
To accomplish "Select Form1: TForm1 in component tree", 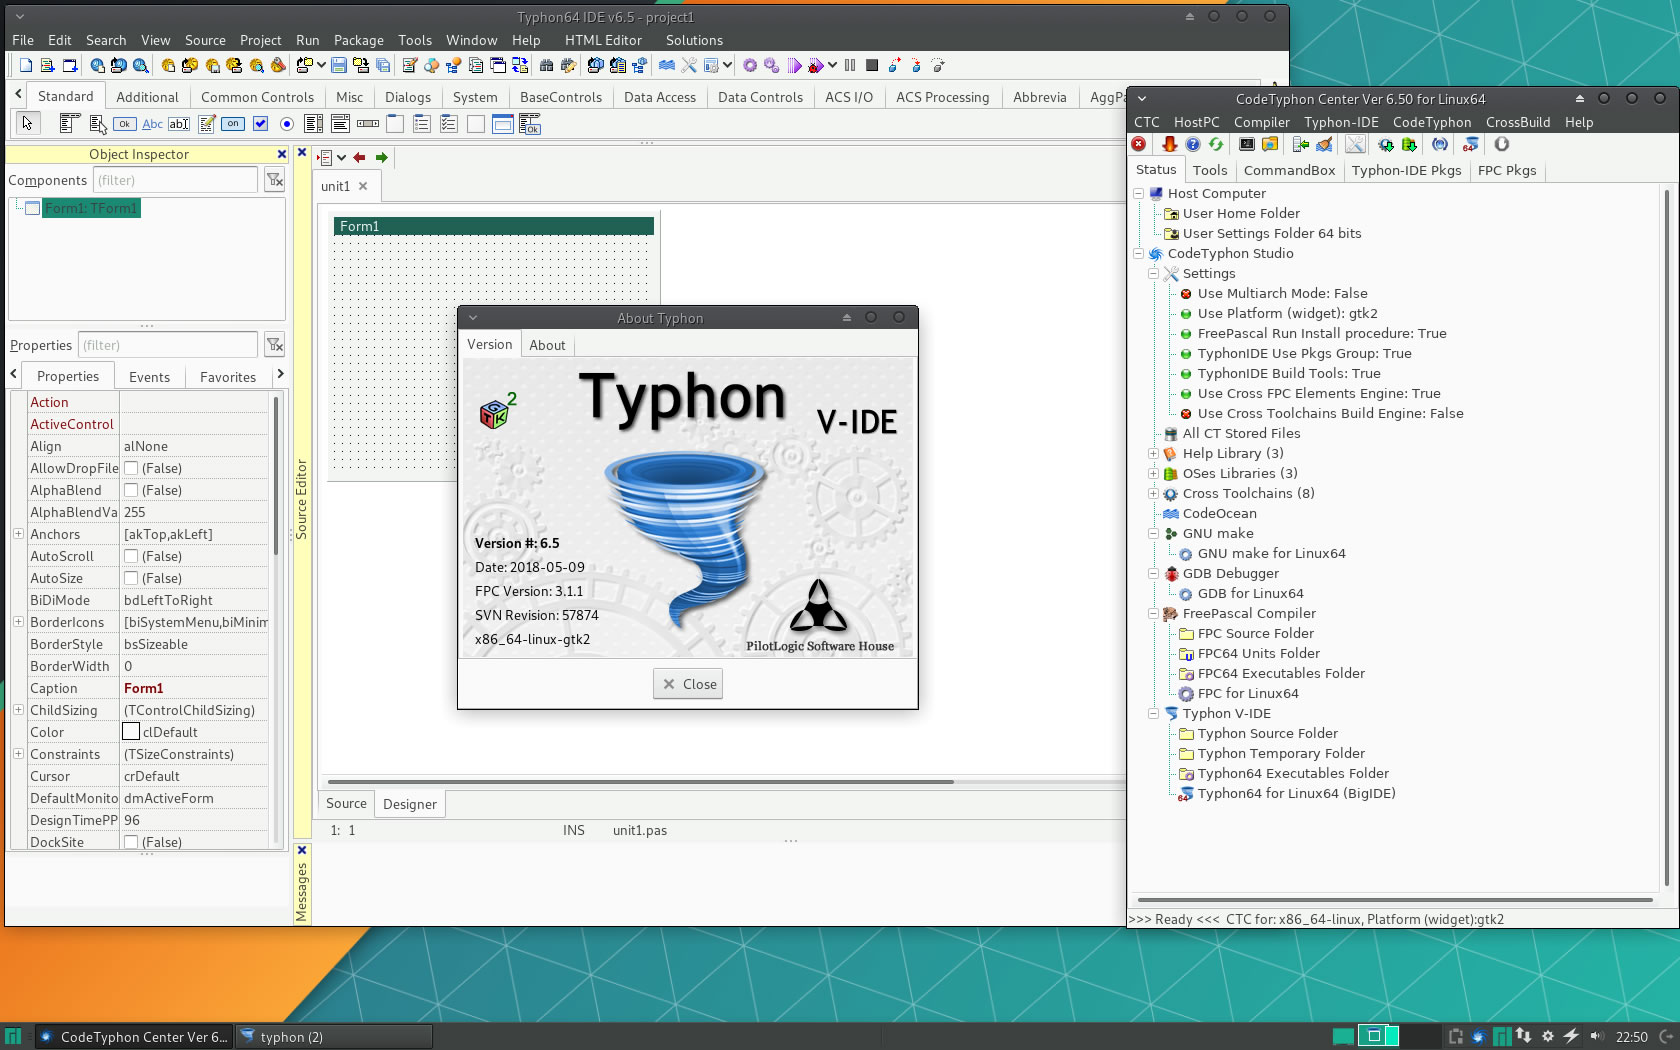I will click(91, 208).
